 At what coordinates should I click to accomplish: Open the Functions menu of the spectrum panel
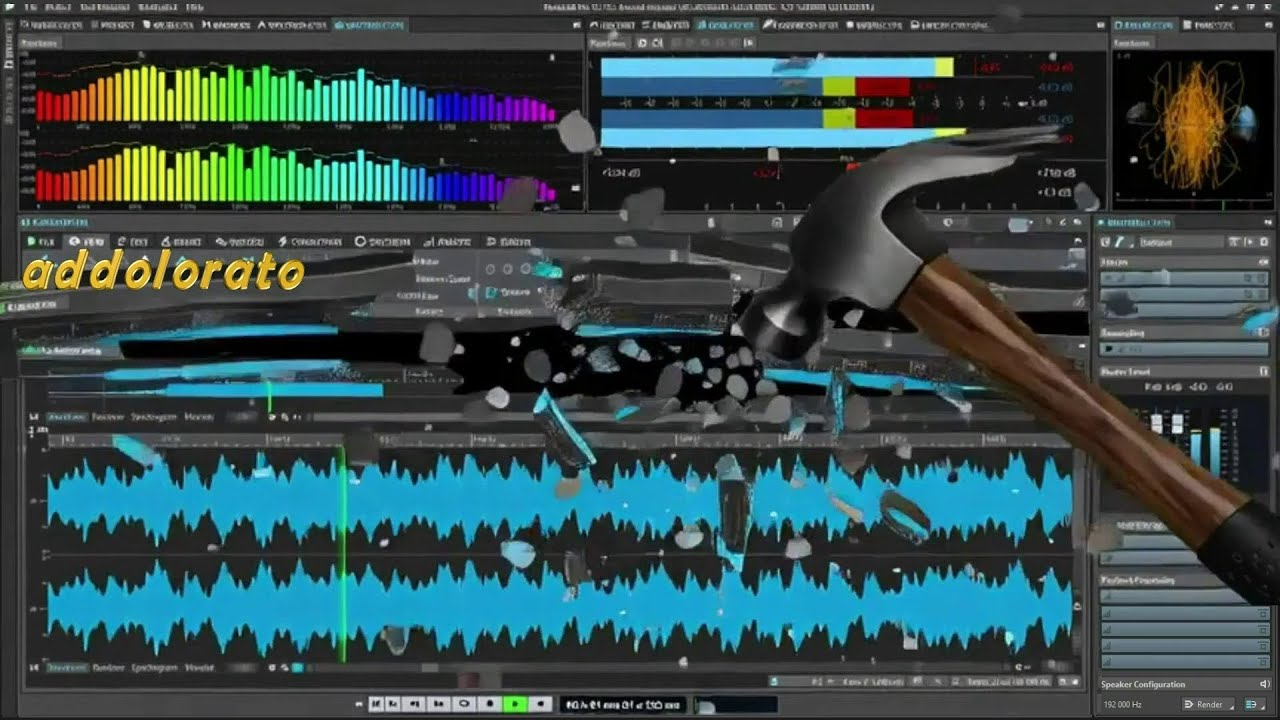(40, 43)
